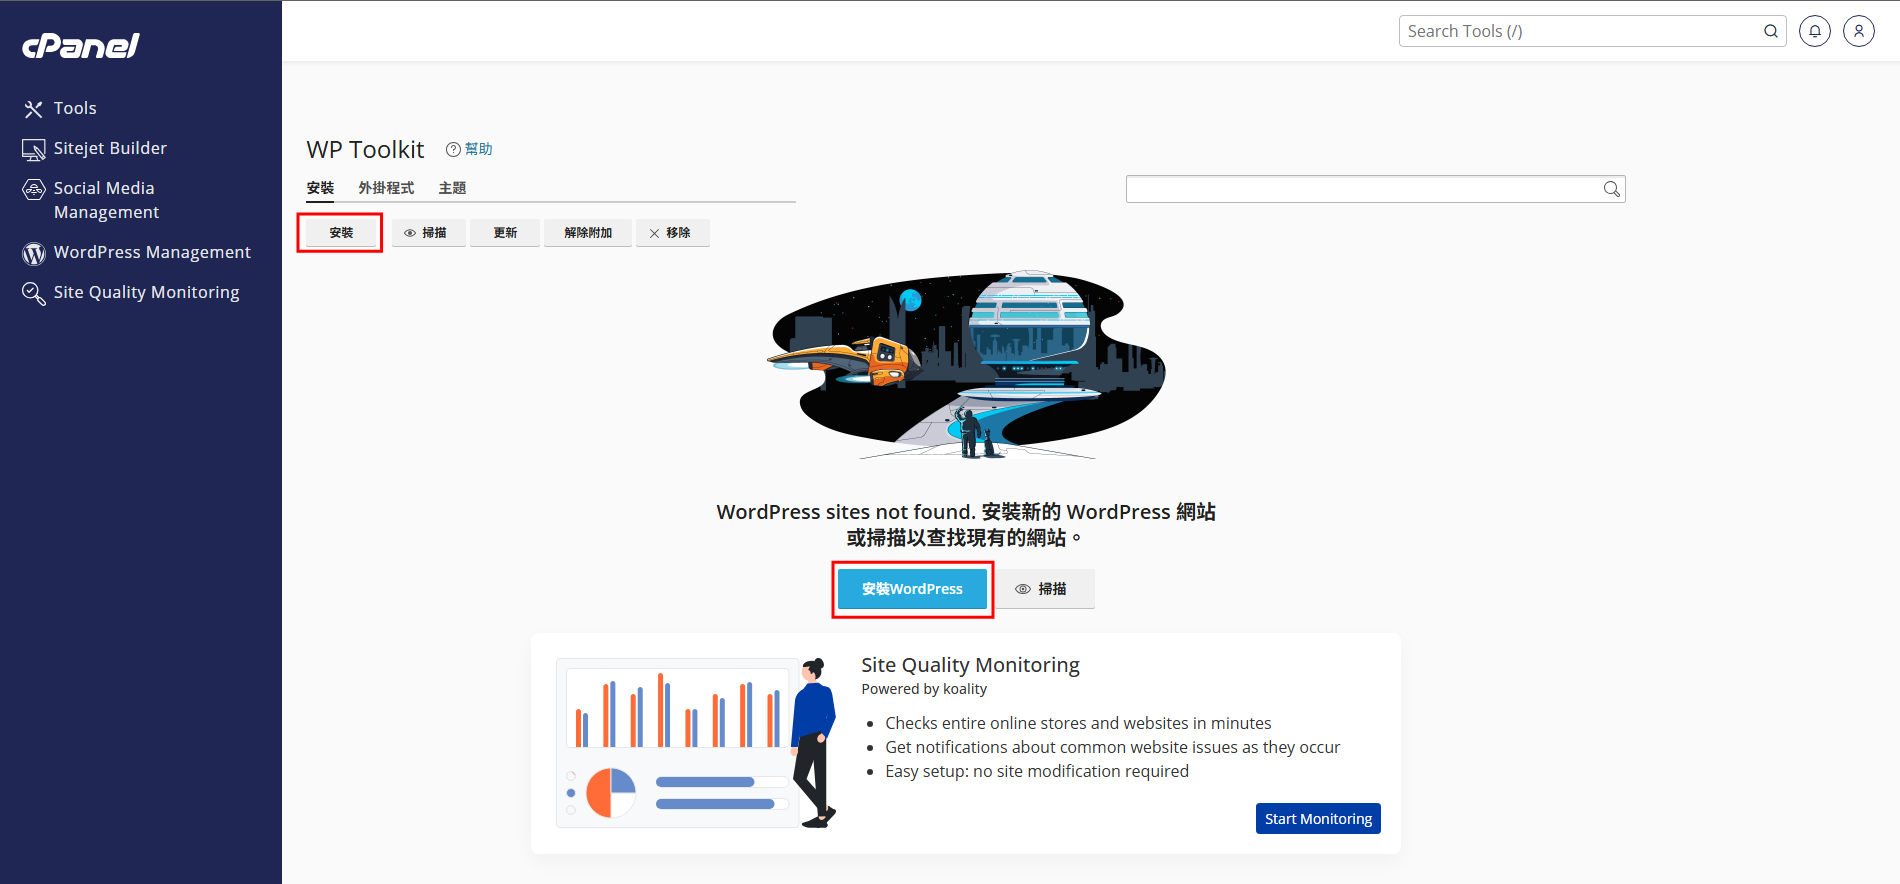The width and height of the screenshot is (1900, 884).
Task: Click the Site Quality Monitoring magnifier icon
Action: pos(34,293)
